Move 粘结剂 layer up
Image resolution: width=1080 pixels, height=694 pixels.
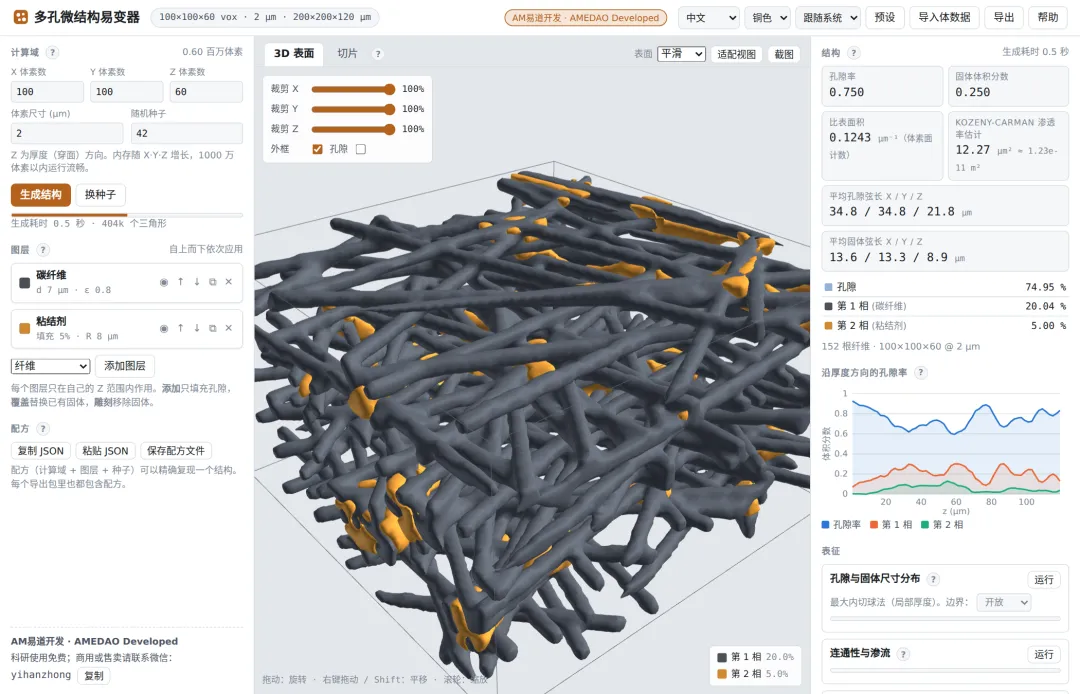click(180, 328)
